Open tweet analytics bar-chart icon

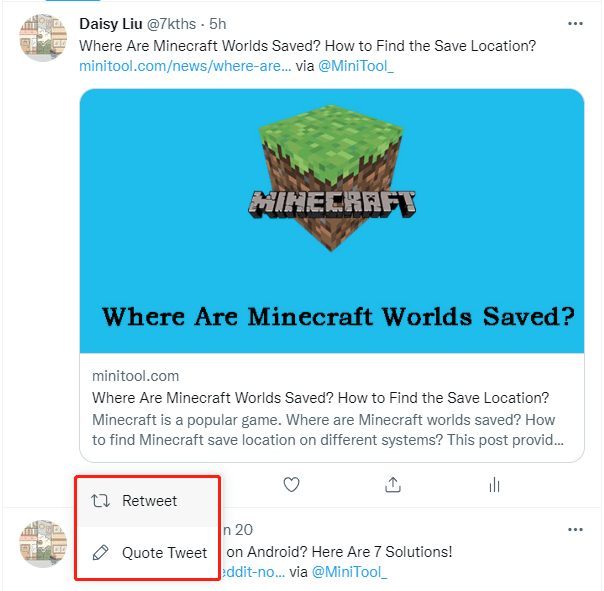coord(494,485)
